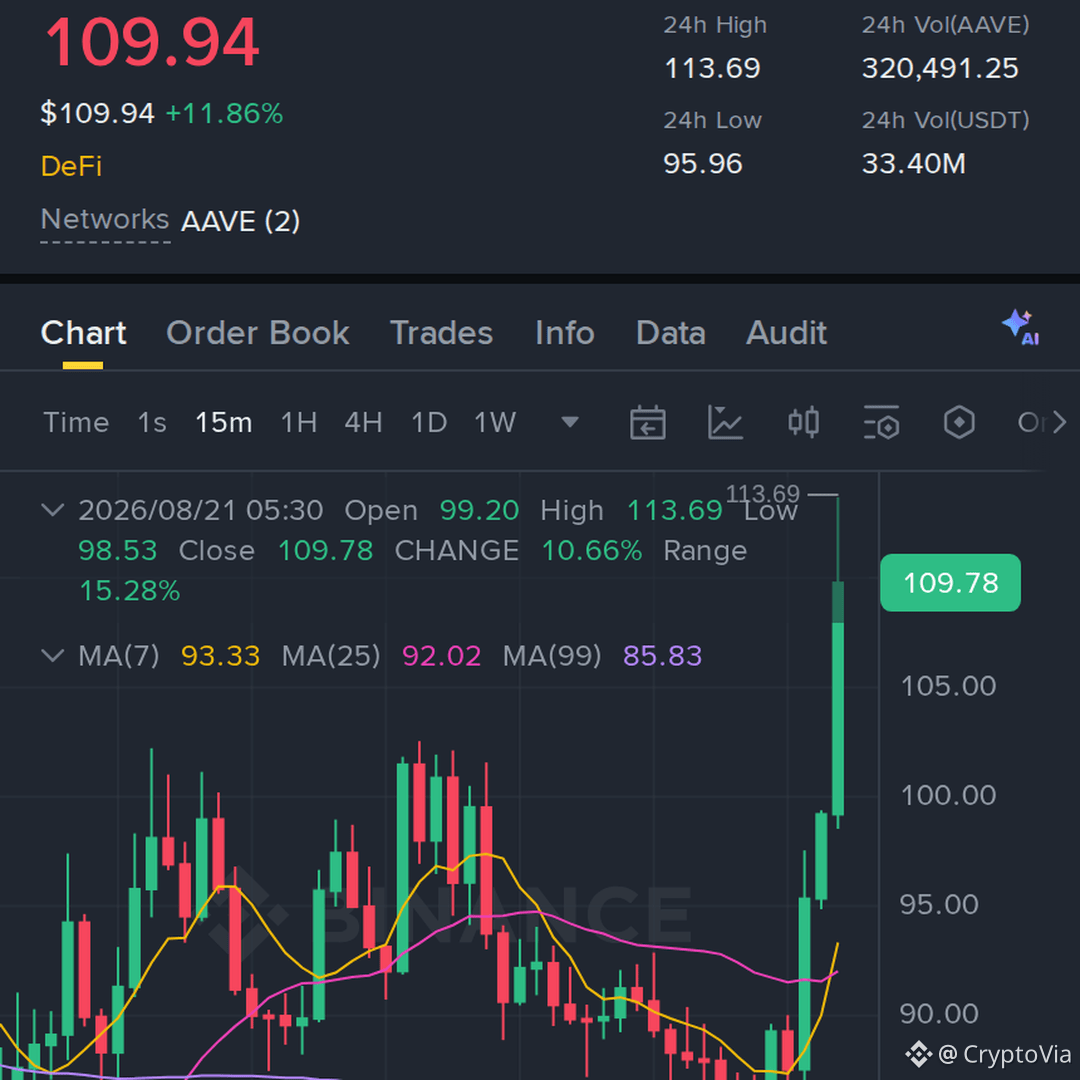Switch to the 1D interval
The image size is (1080, 1080).
[x=429, y=422]
